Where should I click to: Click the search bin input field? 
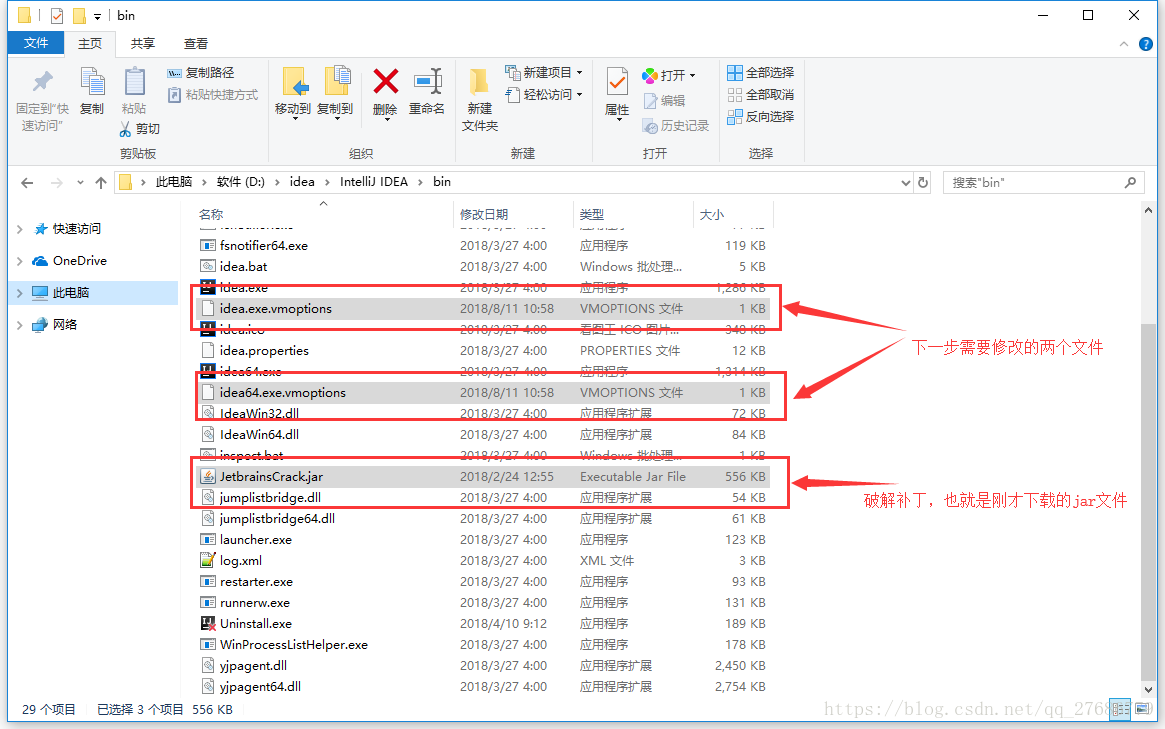pyautogui.click(x=1043, y=182)
